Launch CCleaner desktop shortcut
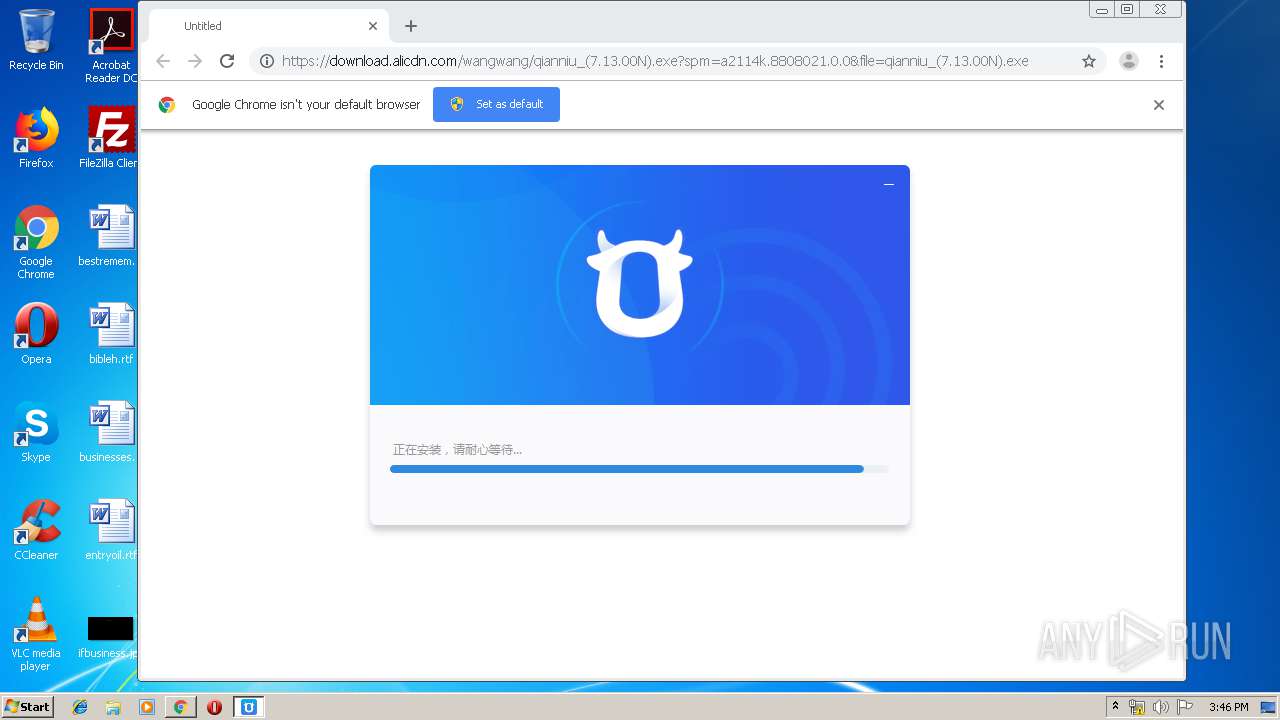 click(36, 530)
